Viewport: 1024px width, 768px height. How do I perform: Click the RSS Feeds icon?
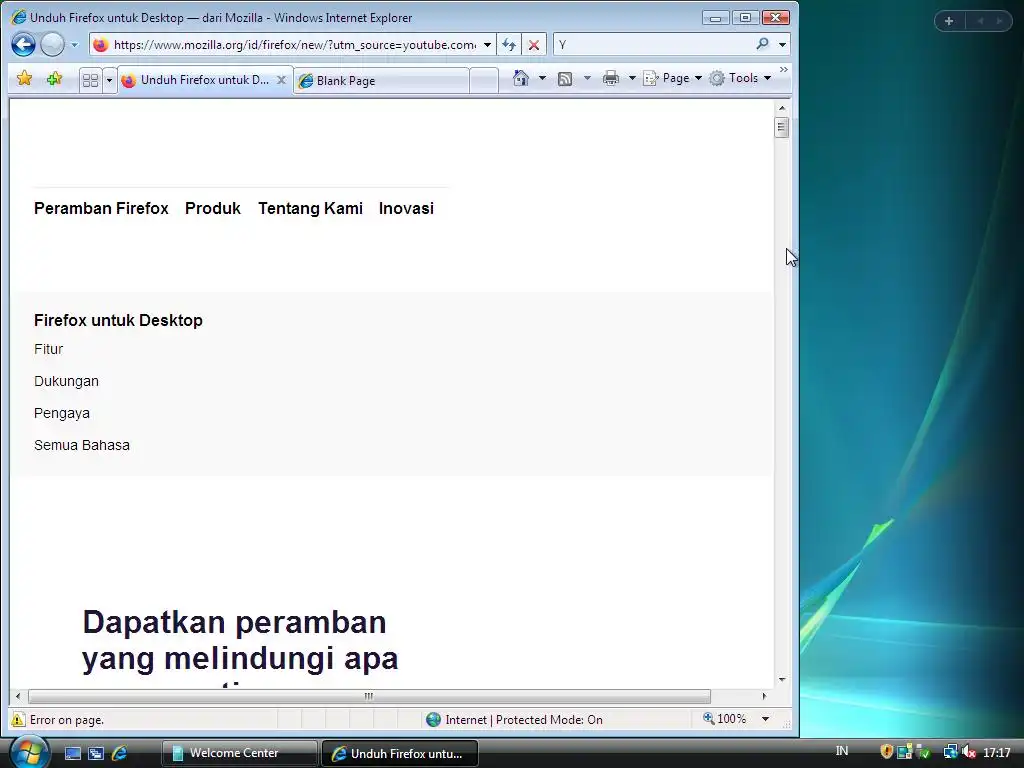click(x=565, y=79)
